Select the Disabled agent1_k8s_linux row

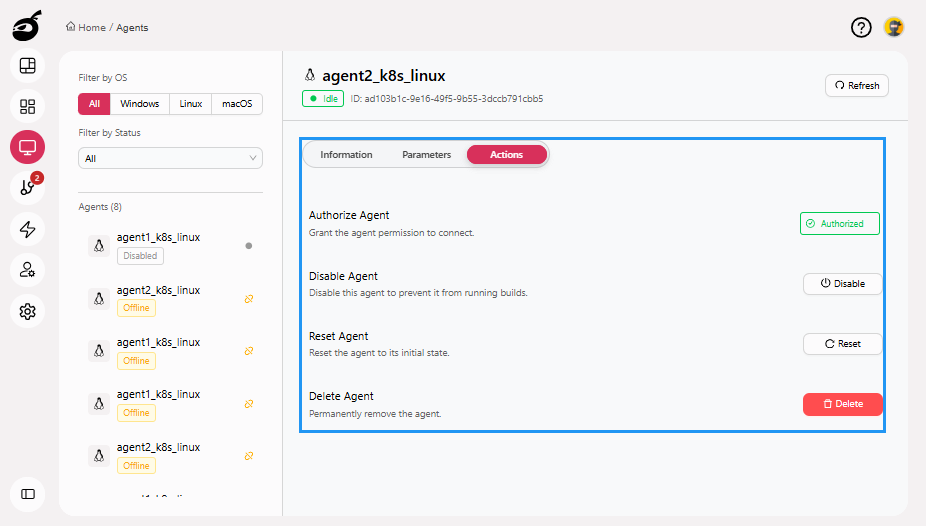(x=170, y=246)
